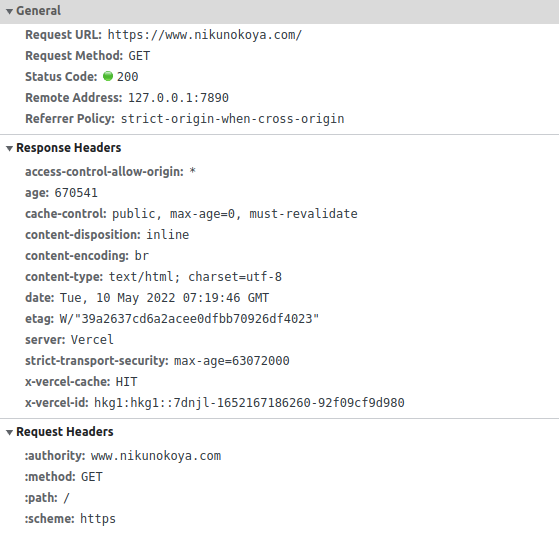Screen dimensions: 559x533
Task: Collapse the General section triangle
Action: (10, 11)
